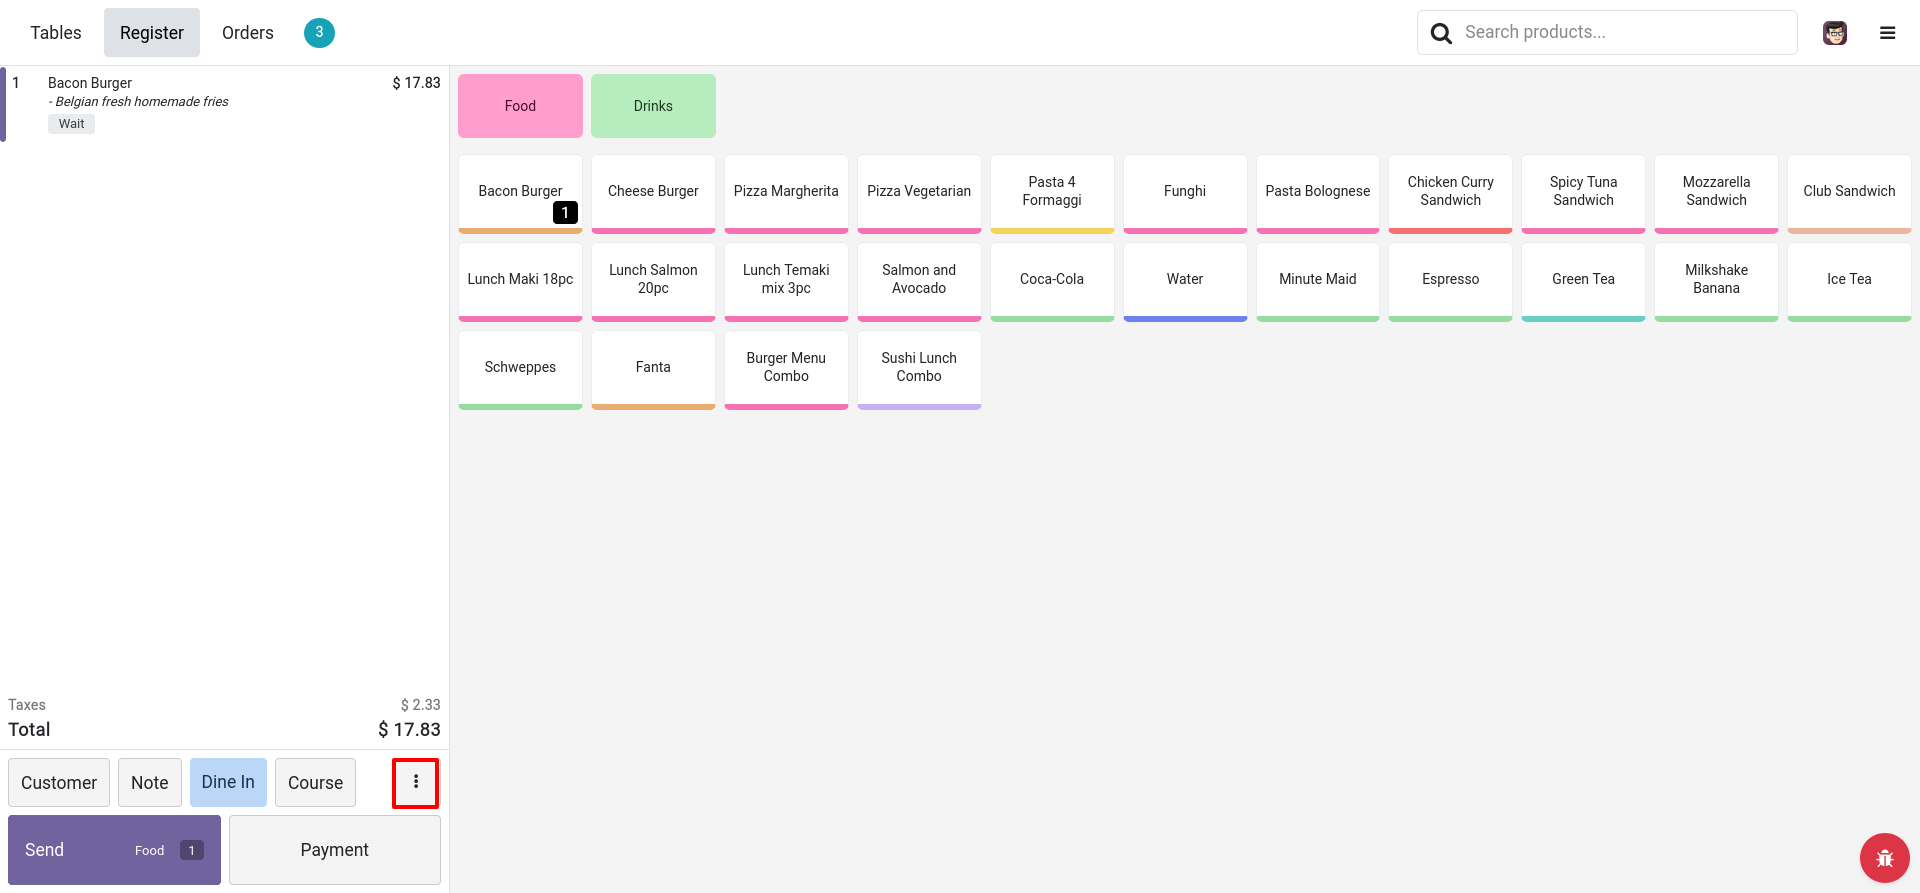Add Lunch Salmon 20pc
This screenshot has width=1920, height=893.
[x=653, y=281]
